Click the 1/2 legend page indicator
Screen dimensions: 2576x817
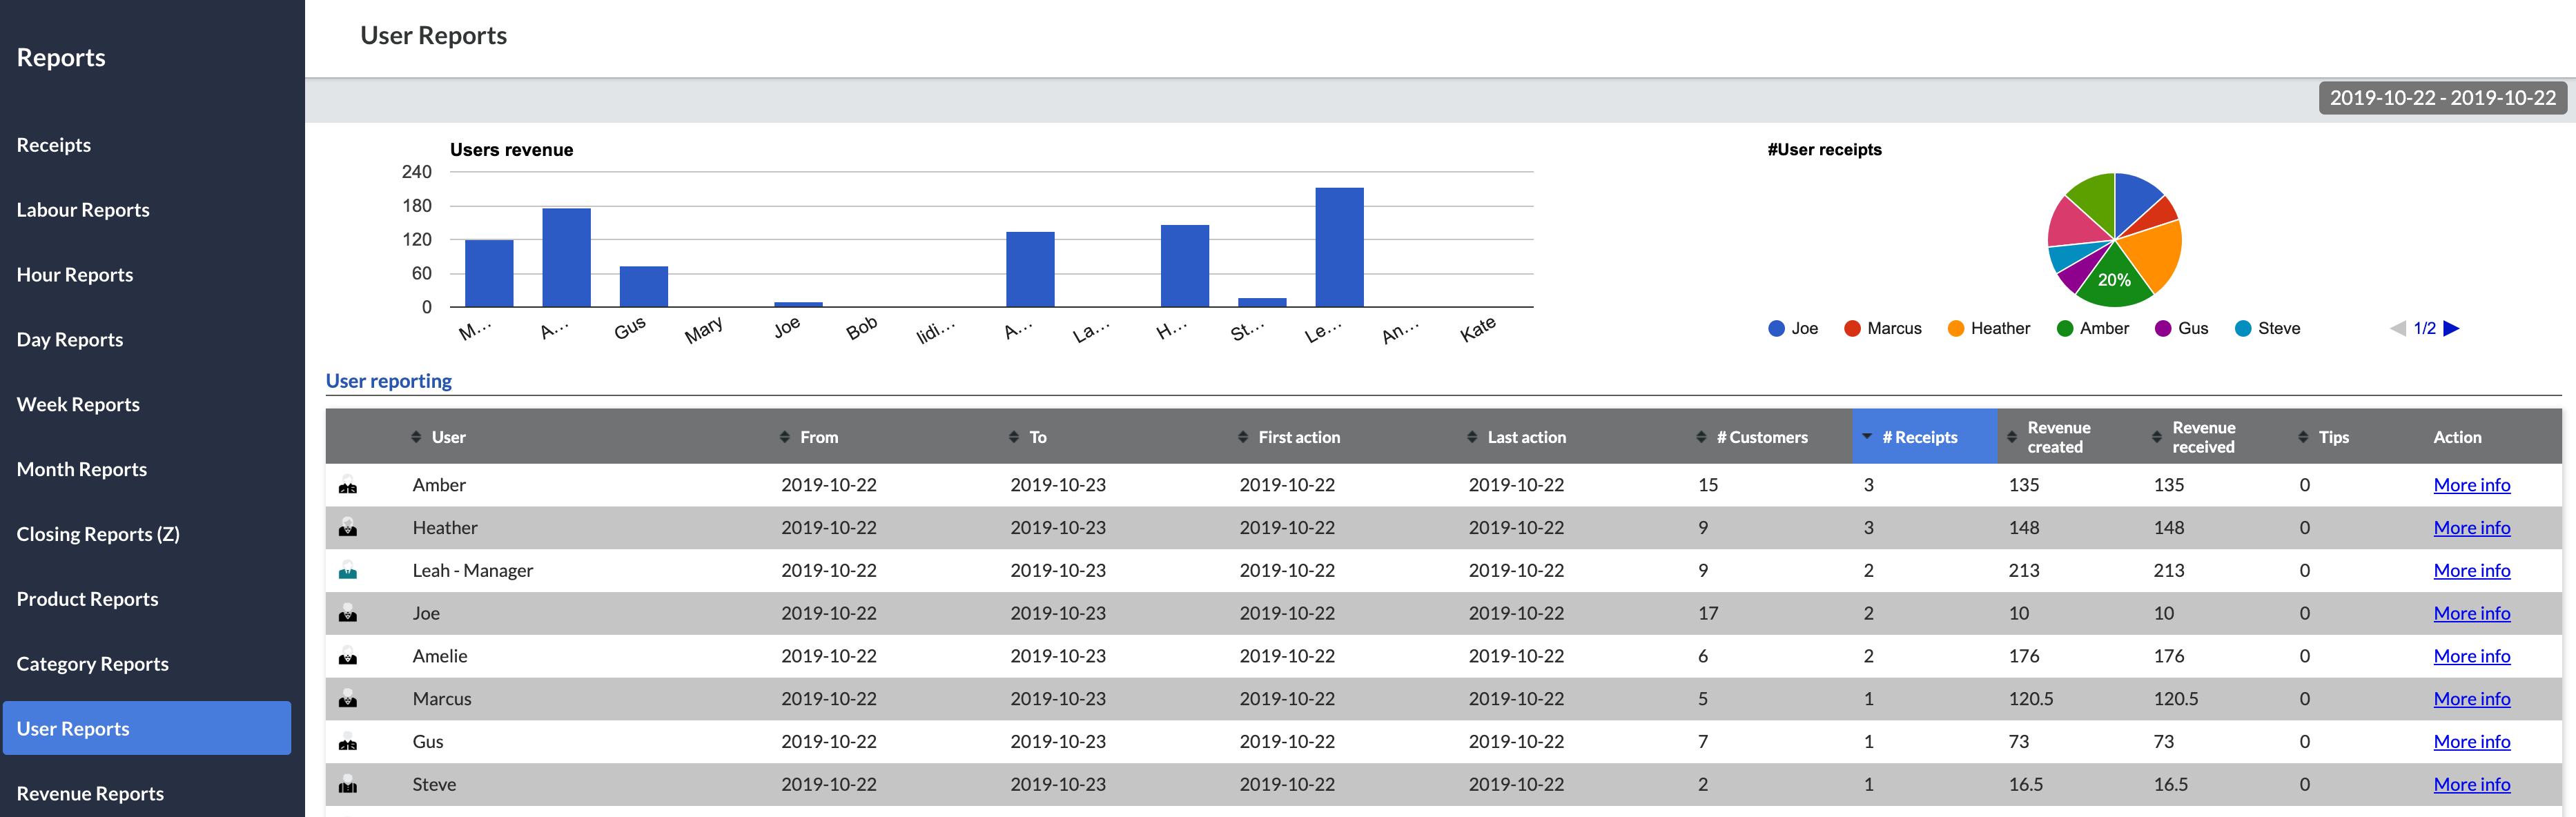coord(2424,328)
